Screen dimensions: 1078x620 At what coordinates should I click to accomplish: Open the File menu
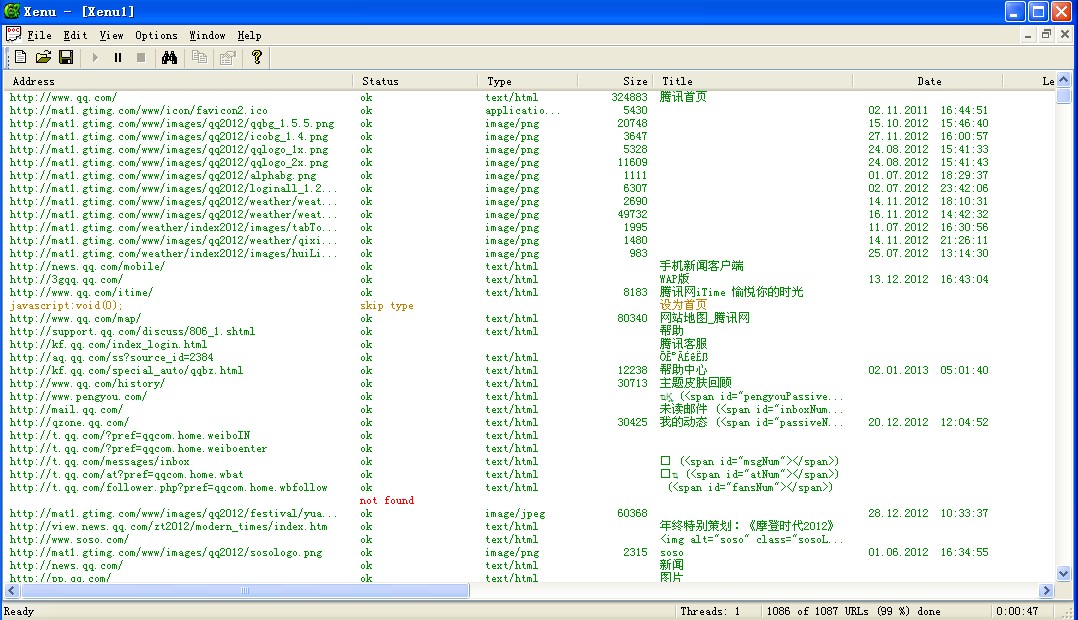click(39, 35)
